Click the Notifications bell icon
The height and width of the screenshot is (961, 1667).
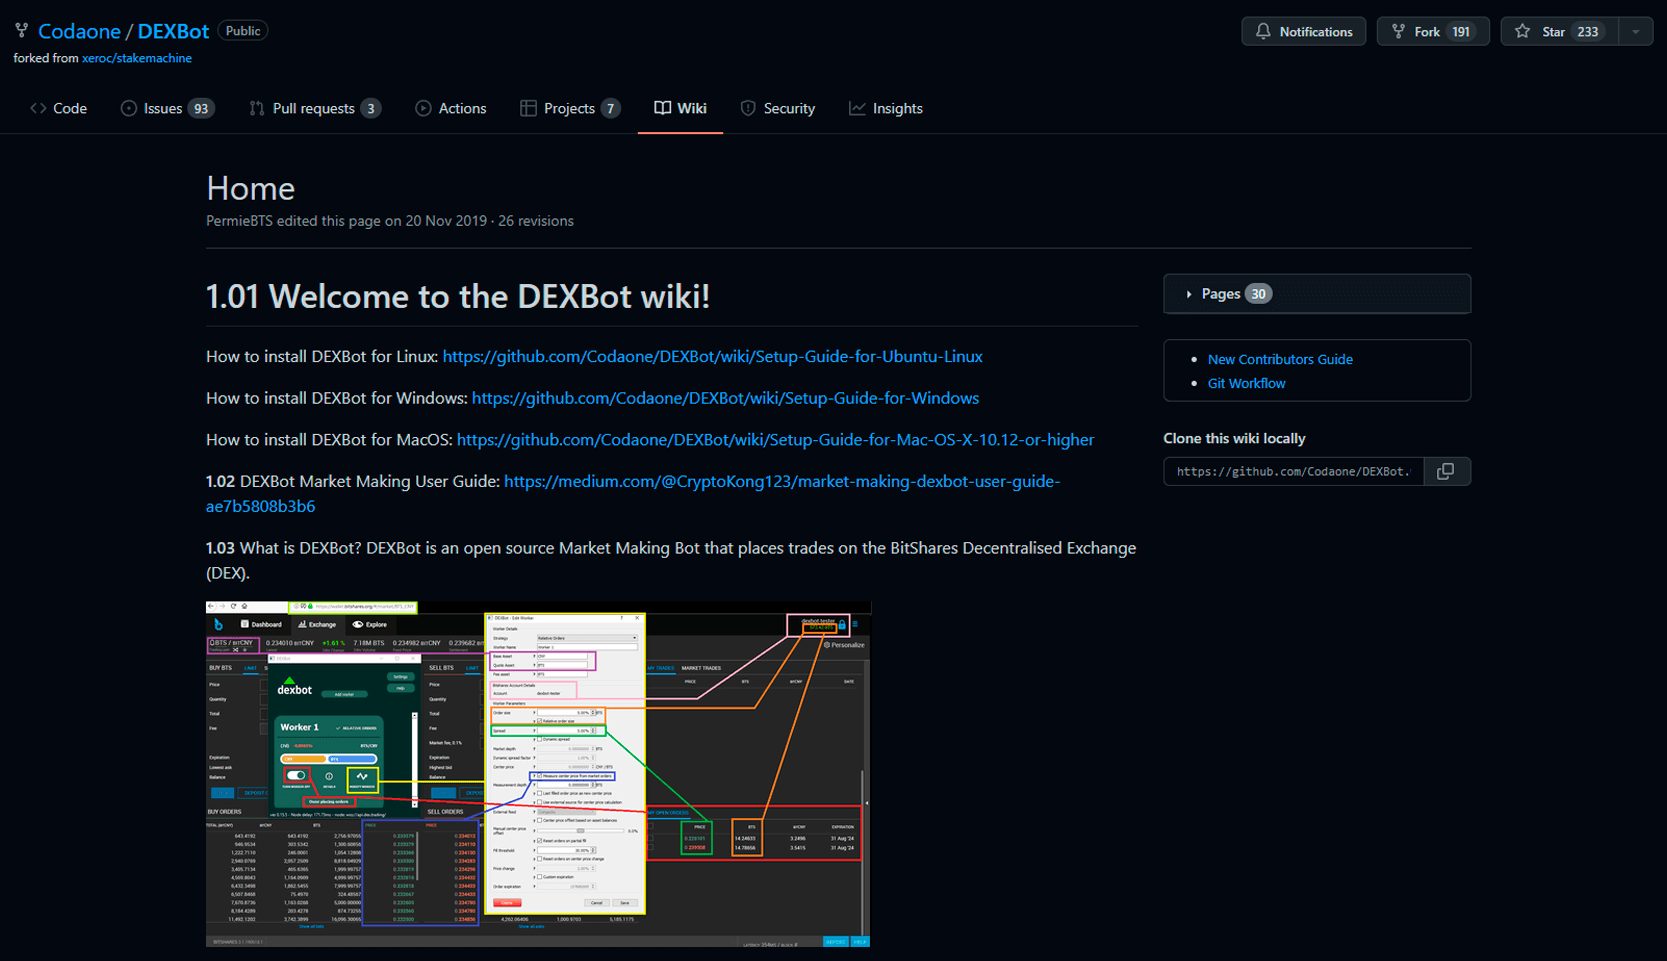1263,32
